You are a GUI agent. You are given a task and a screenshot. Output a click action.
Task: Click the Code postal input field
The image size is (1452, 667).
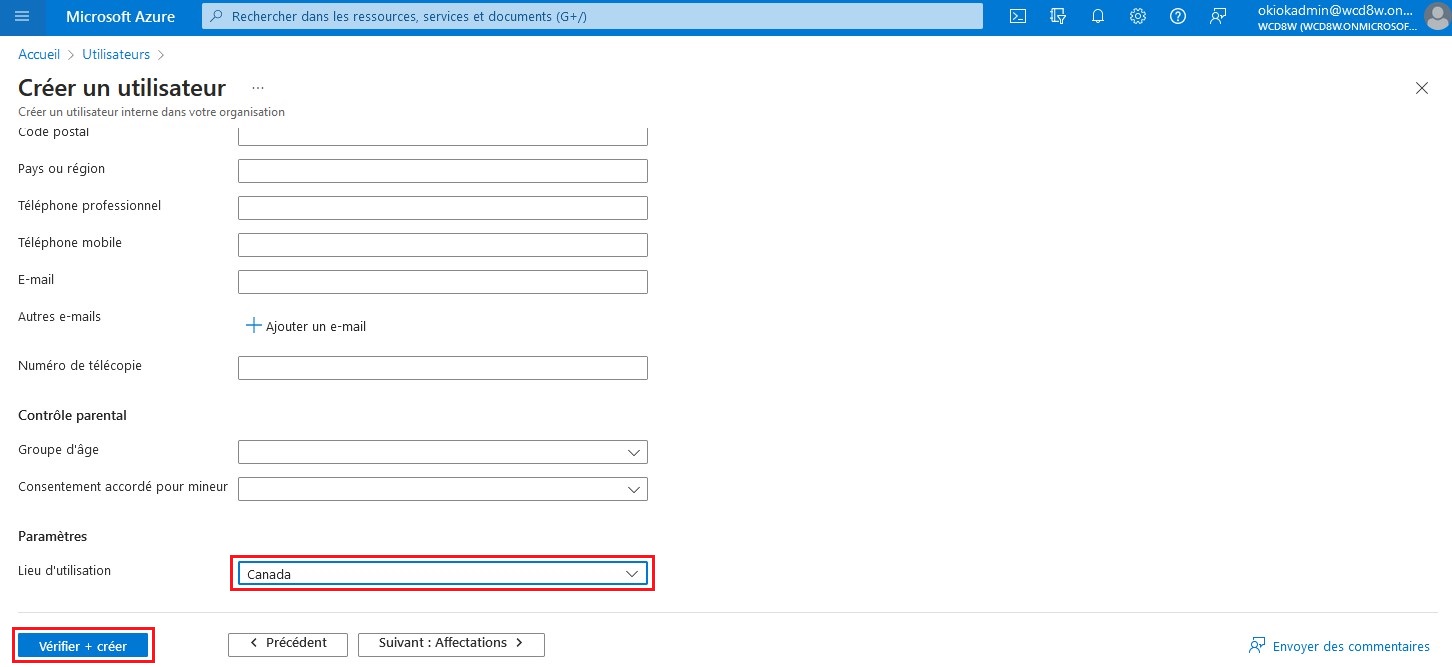[443, 137]
